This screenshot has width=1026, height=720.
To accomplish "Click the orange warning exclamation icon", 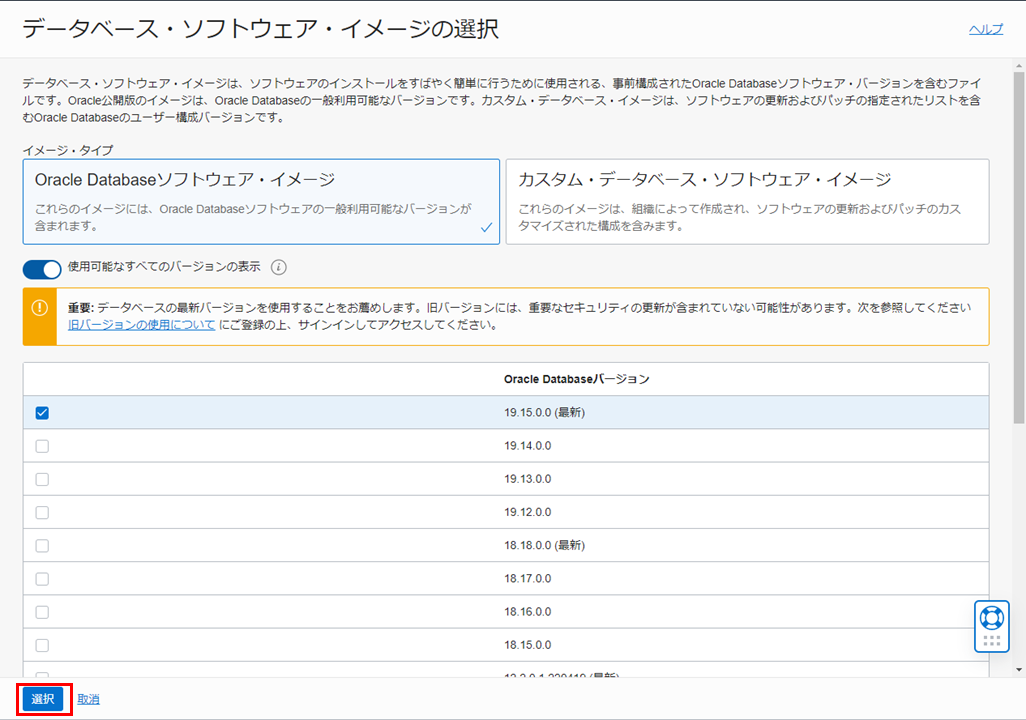I will click(x=40, y=308).
